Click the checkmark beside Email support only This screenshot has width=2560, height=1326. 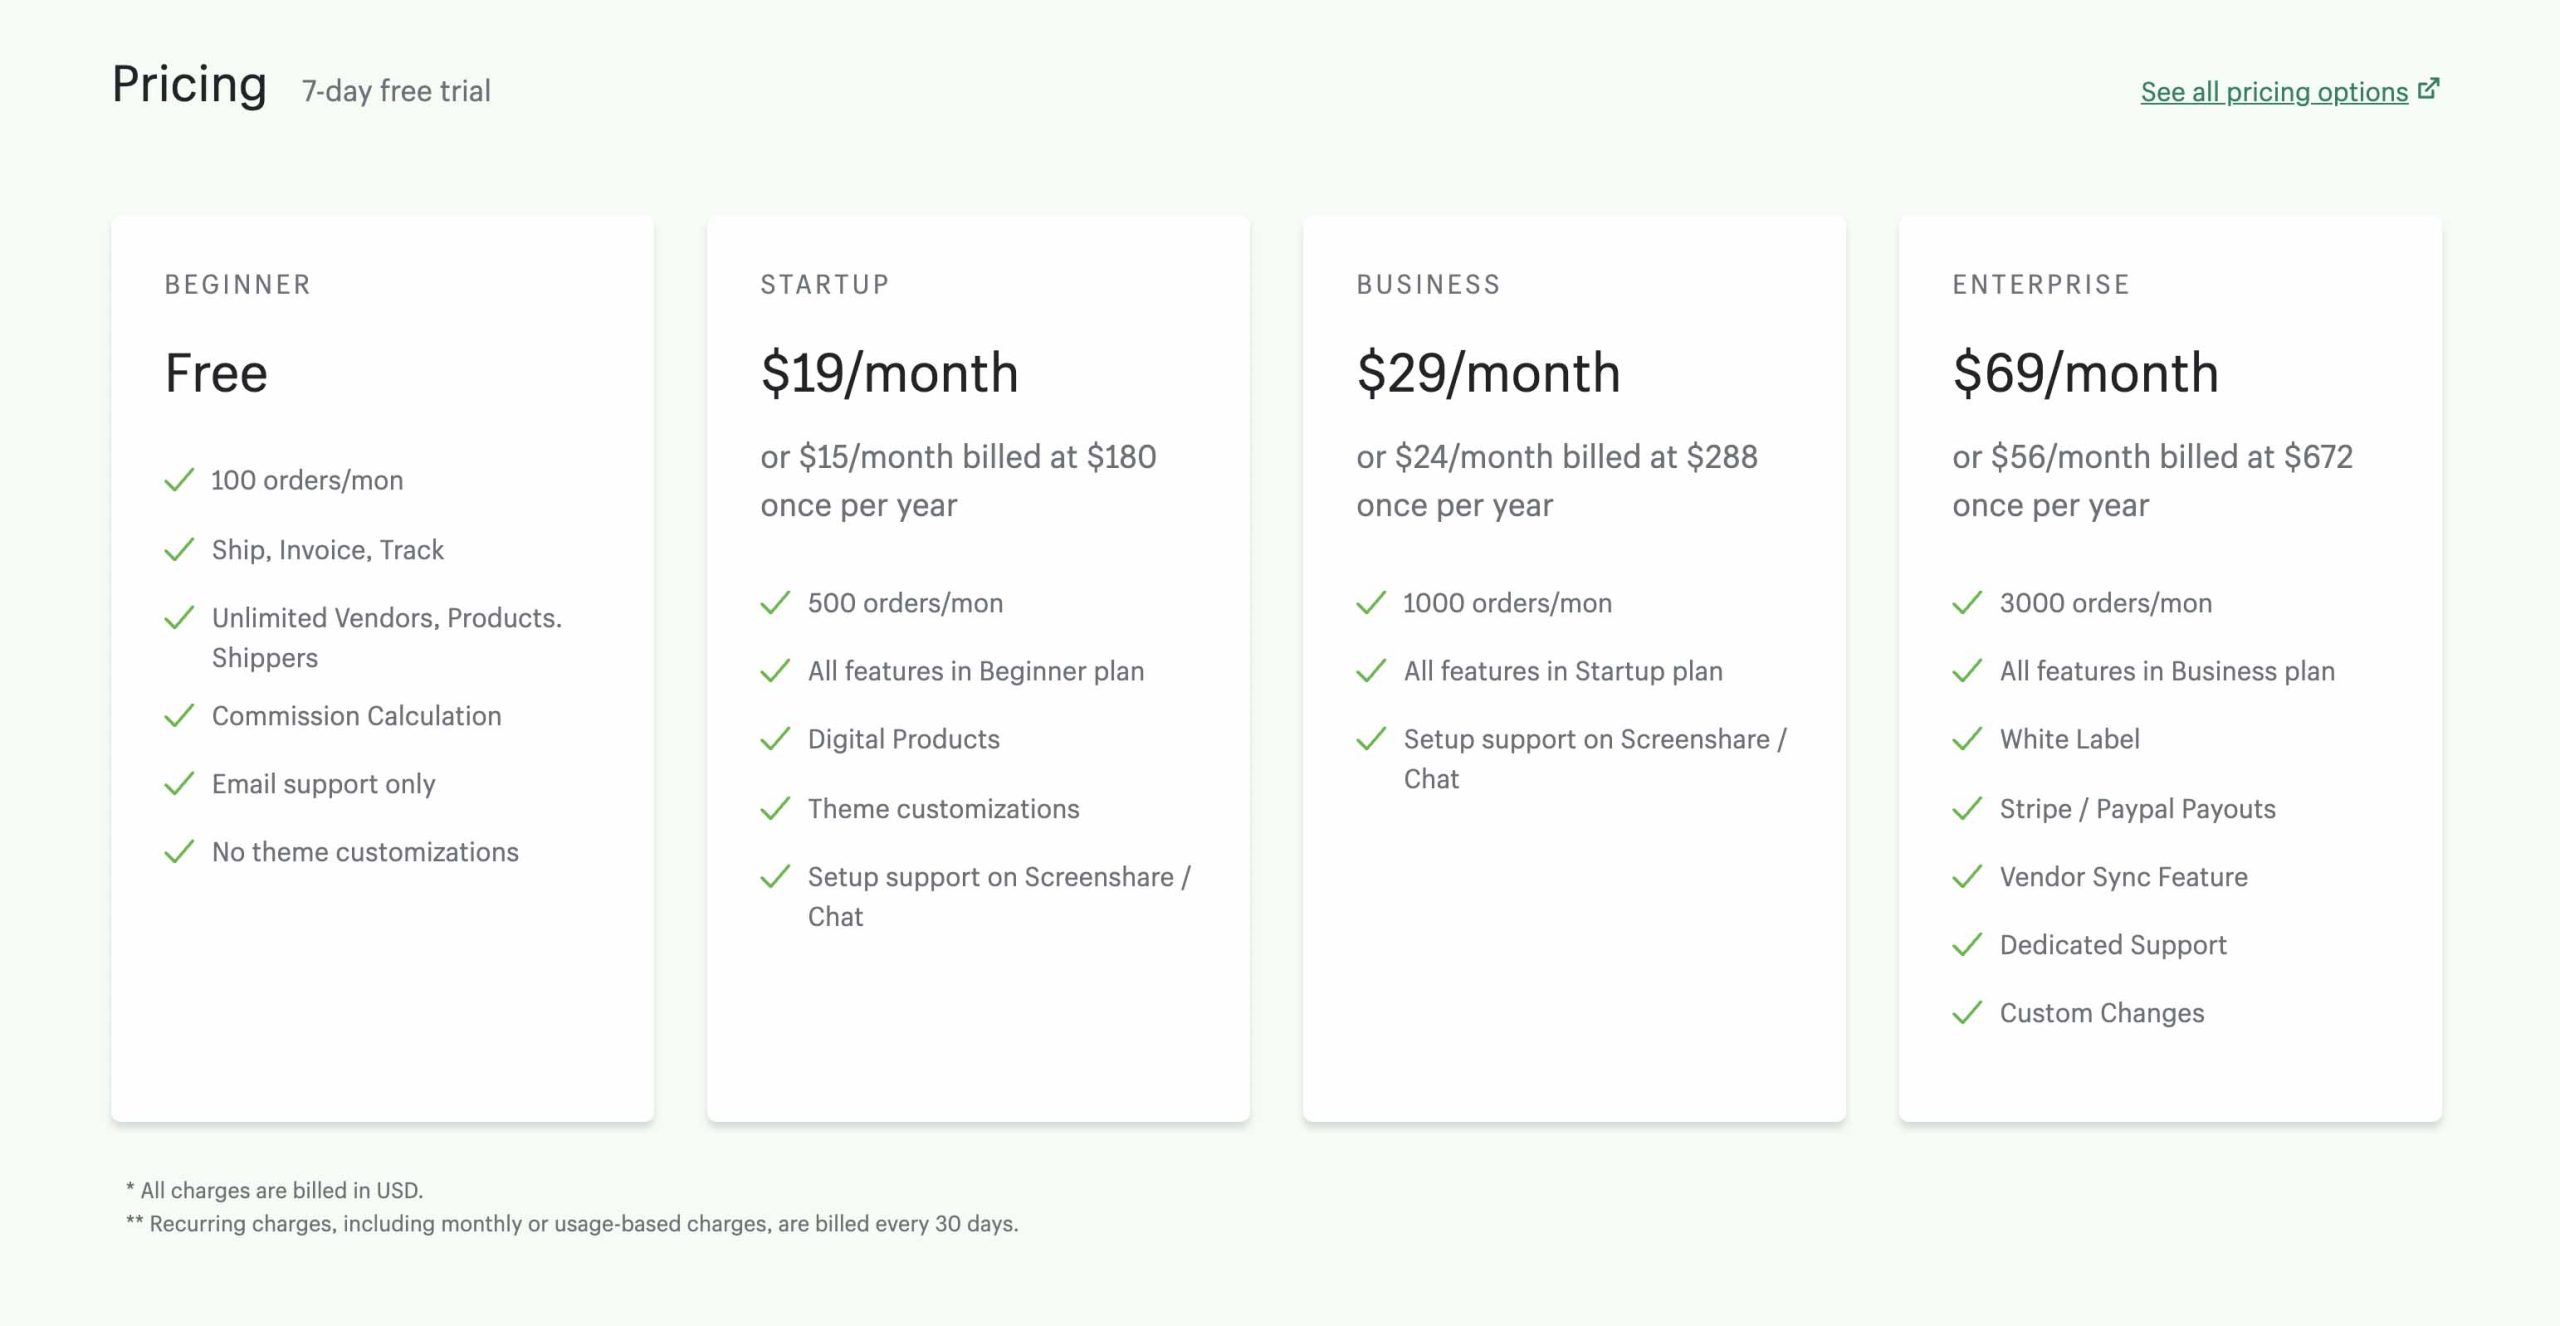coord(179,784)
